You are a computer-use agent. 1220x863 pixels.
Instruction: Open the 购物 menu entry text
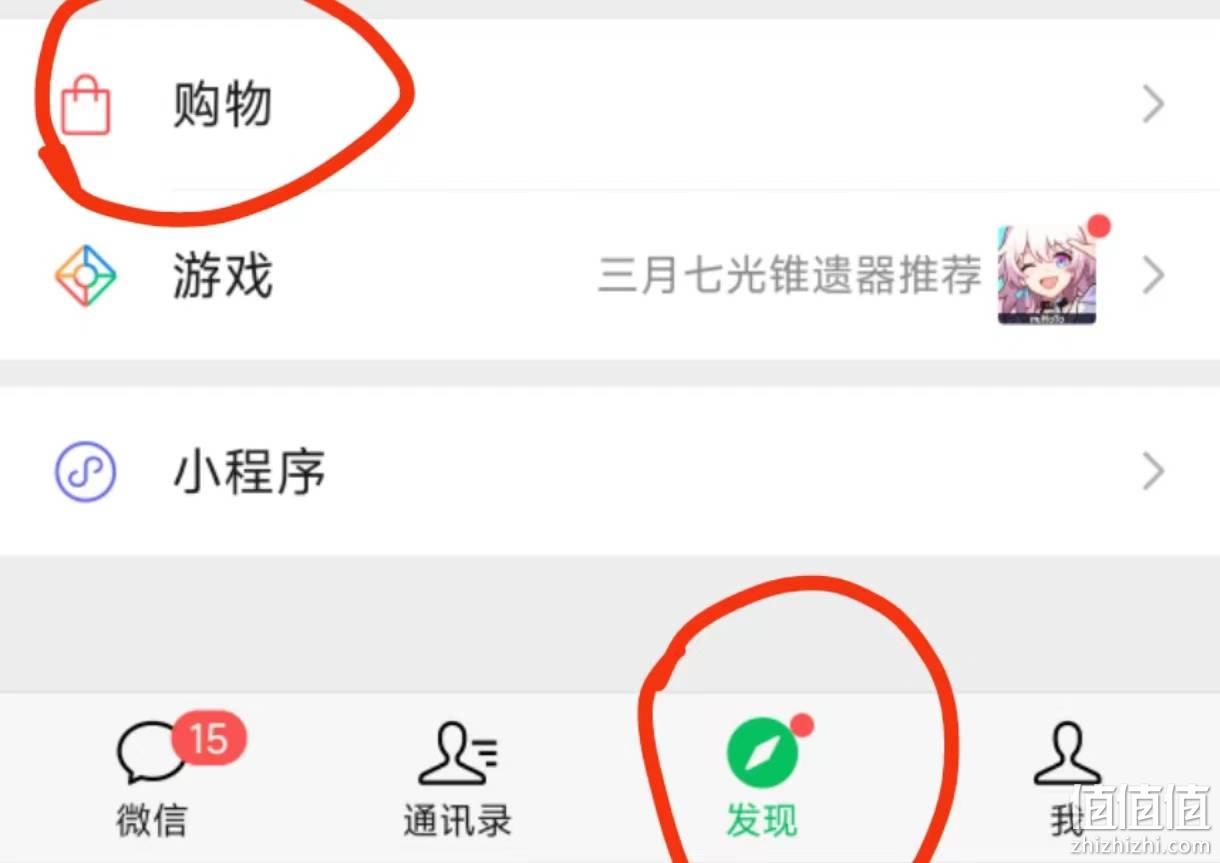pos(222,104)
